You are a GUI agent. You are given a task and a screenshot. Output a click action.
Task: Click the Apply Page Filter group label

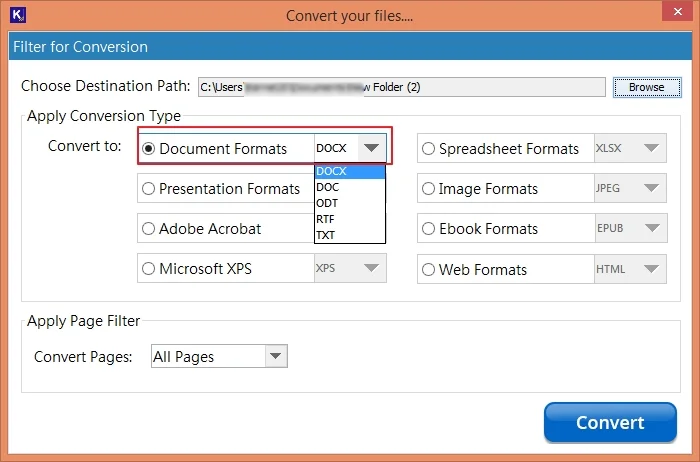[83, 321]
